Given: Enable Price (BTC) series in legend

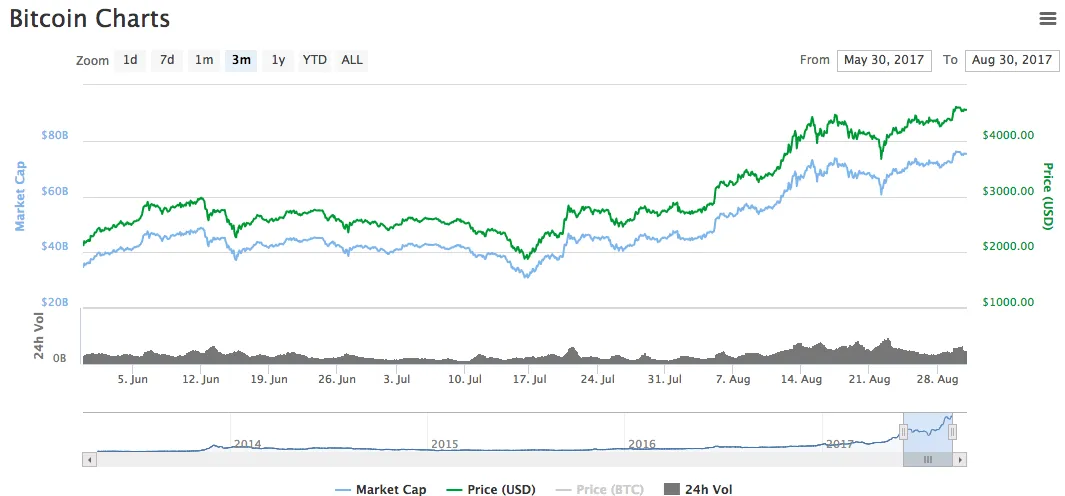Looking at the screenshot, I should [x=600, y=489].
